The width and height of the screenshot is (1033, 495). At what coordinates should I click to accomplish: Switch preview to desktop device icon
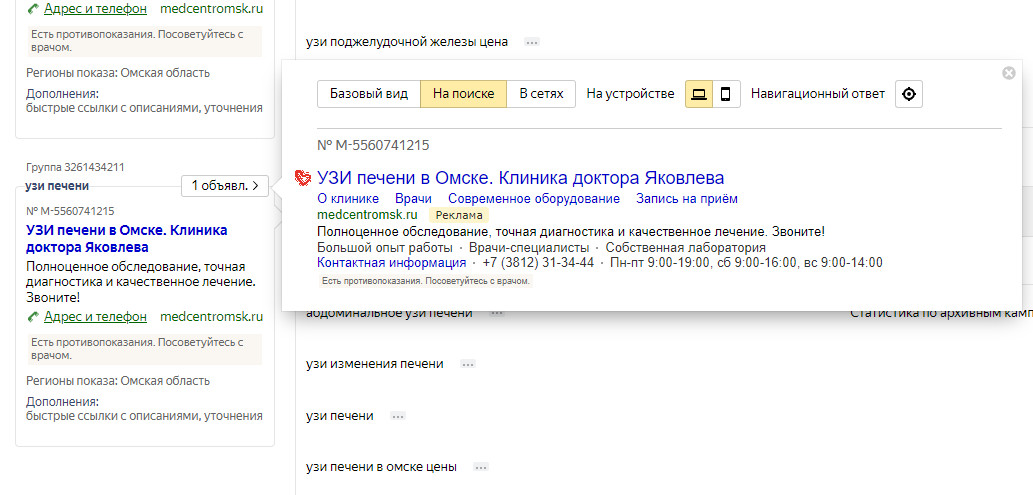pos(699,94)
